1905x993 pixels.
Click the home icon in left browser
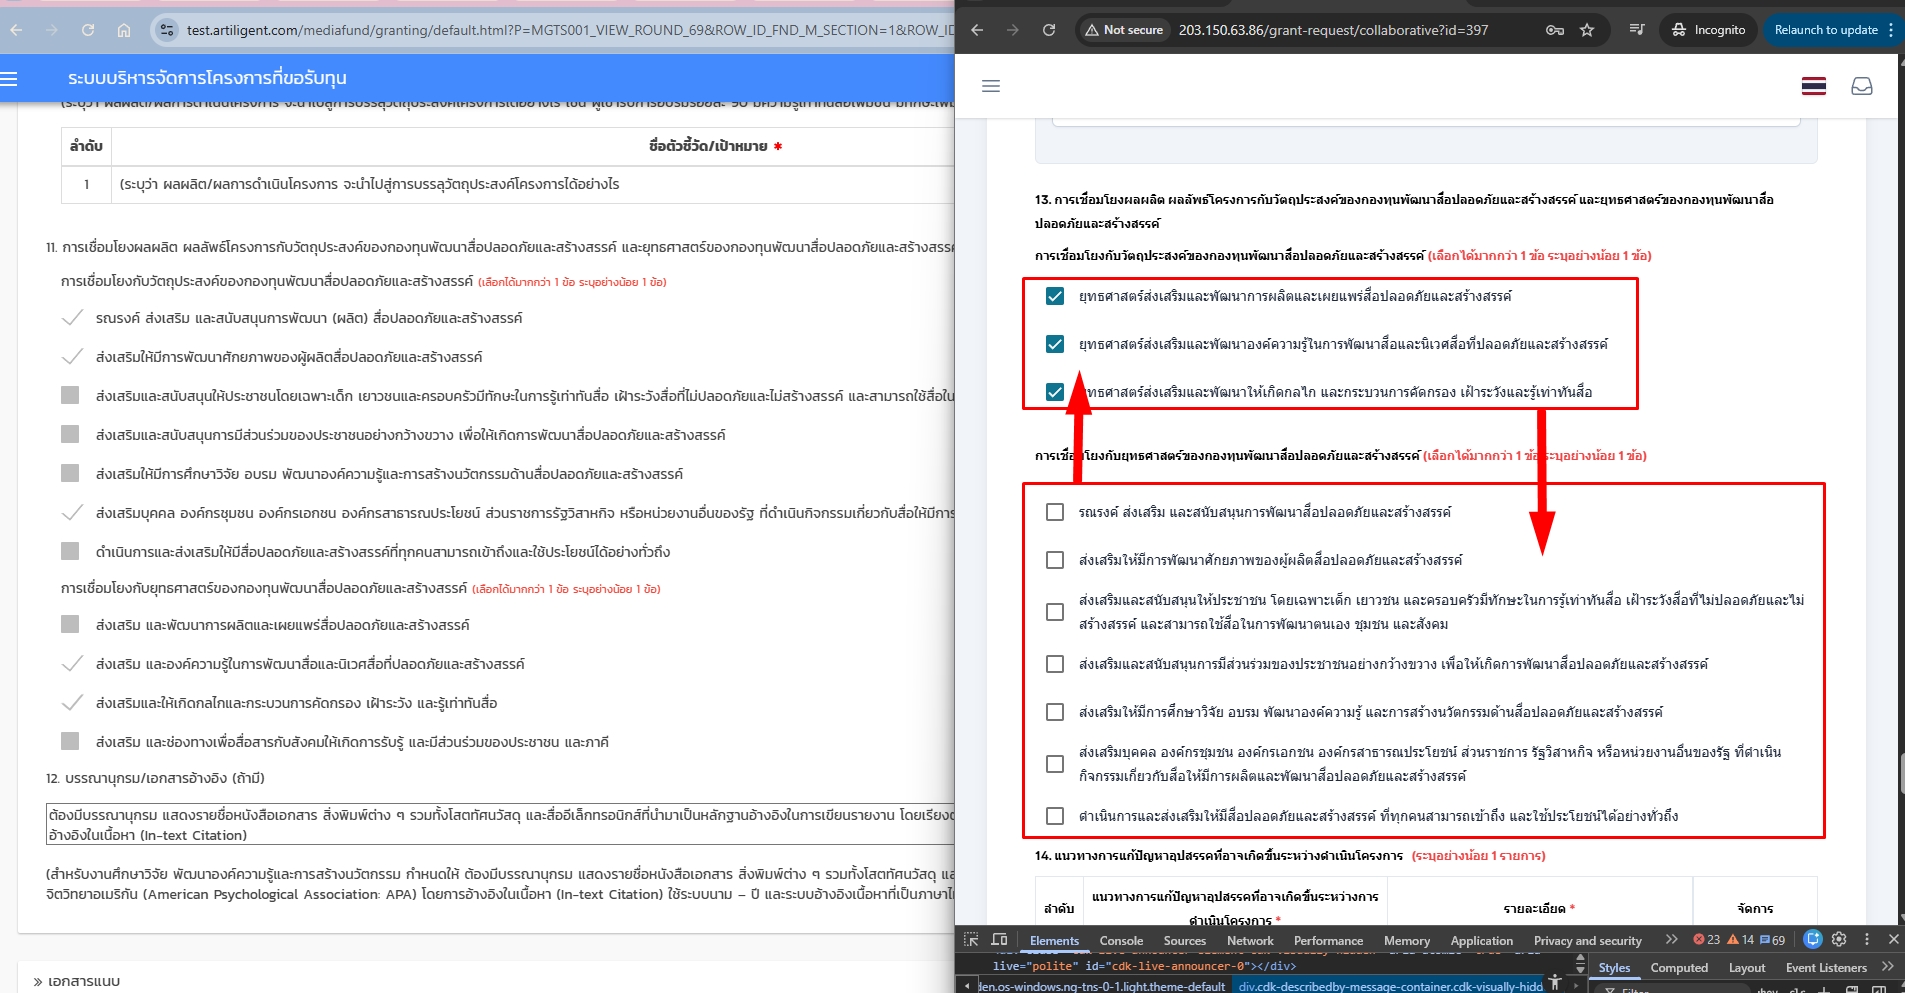(x=124, y=30)
